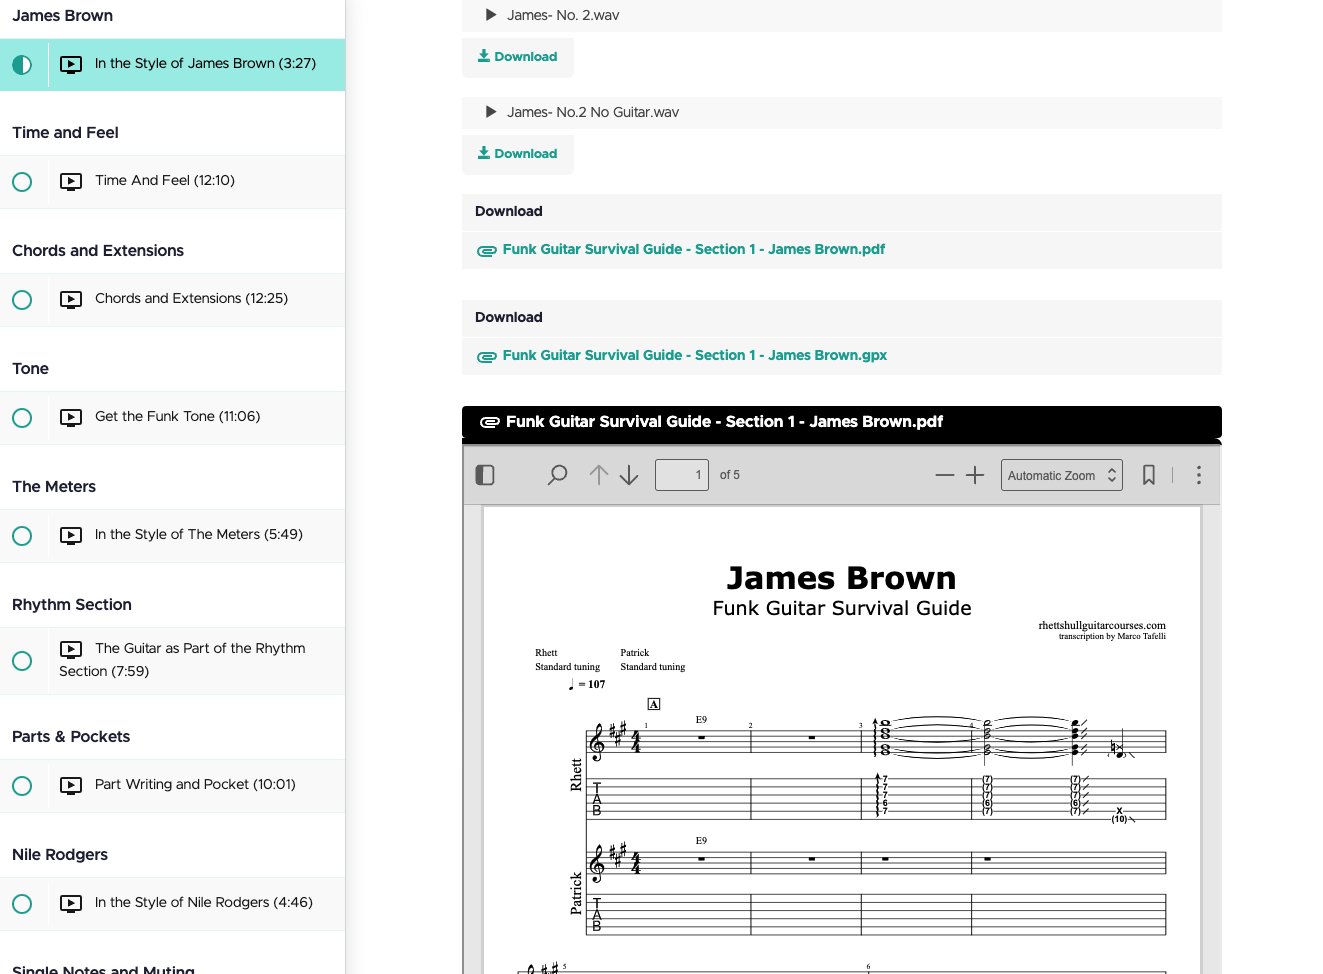This screenshot has height=974, width=1323.
Task: Click the Nile Rodgers section heading
Action: [x=60, y=854]
